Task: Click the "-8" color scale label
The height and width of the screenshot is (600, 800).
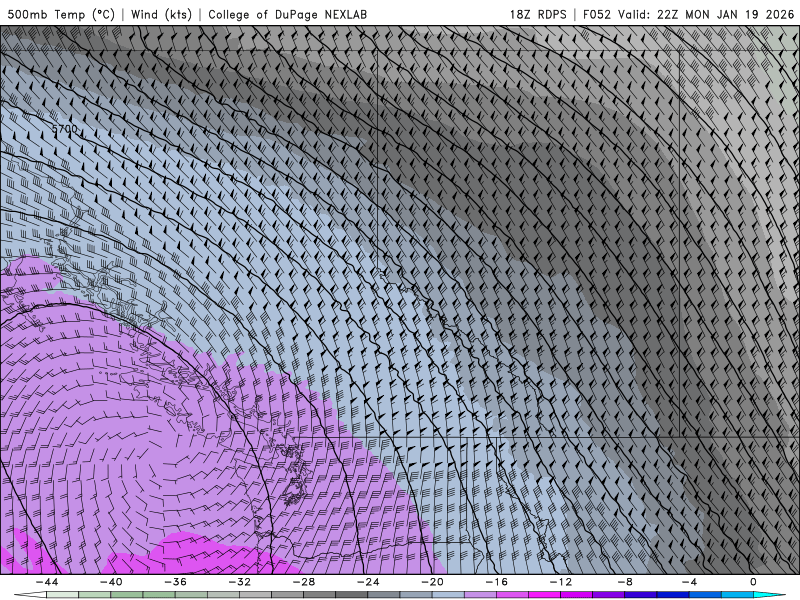Action: [624, 582]
